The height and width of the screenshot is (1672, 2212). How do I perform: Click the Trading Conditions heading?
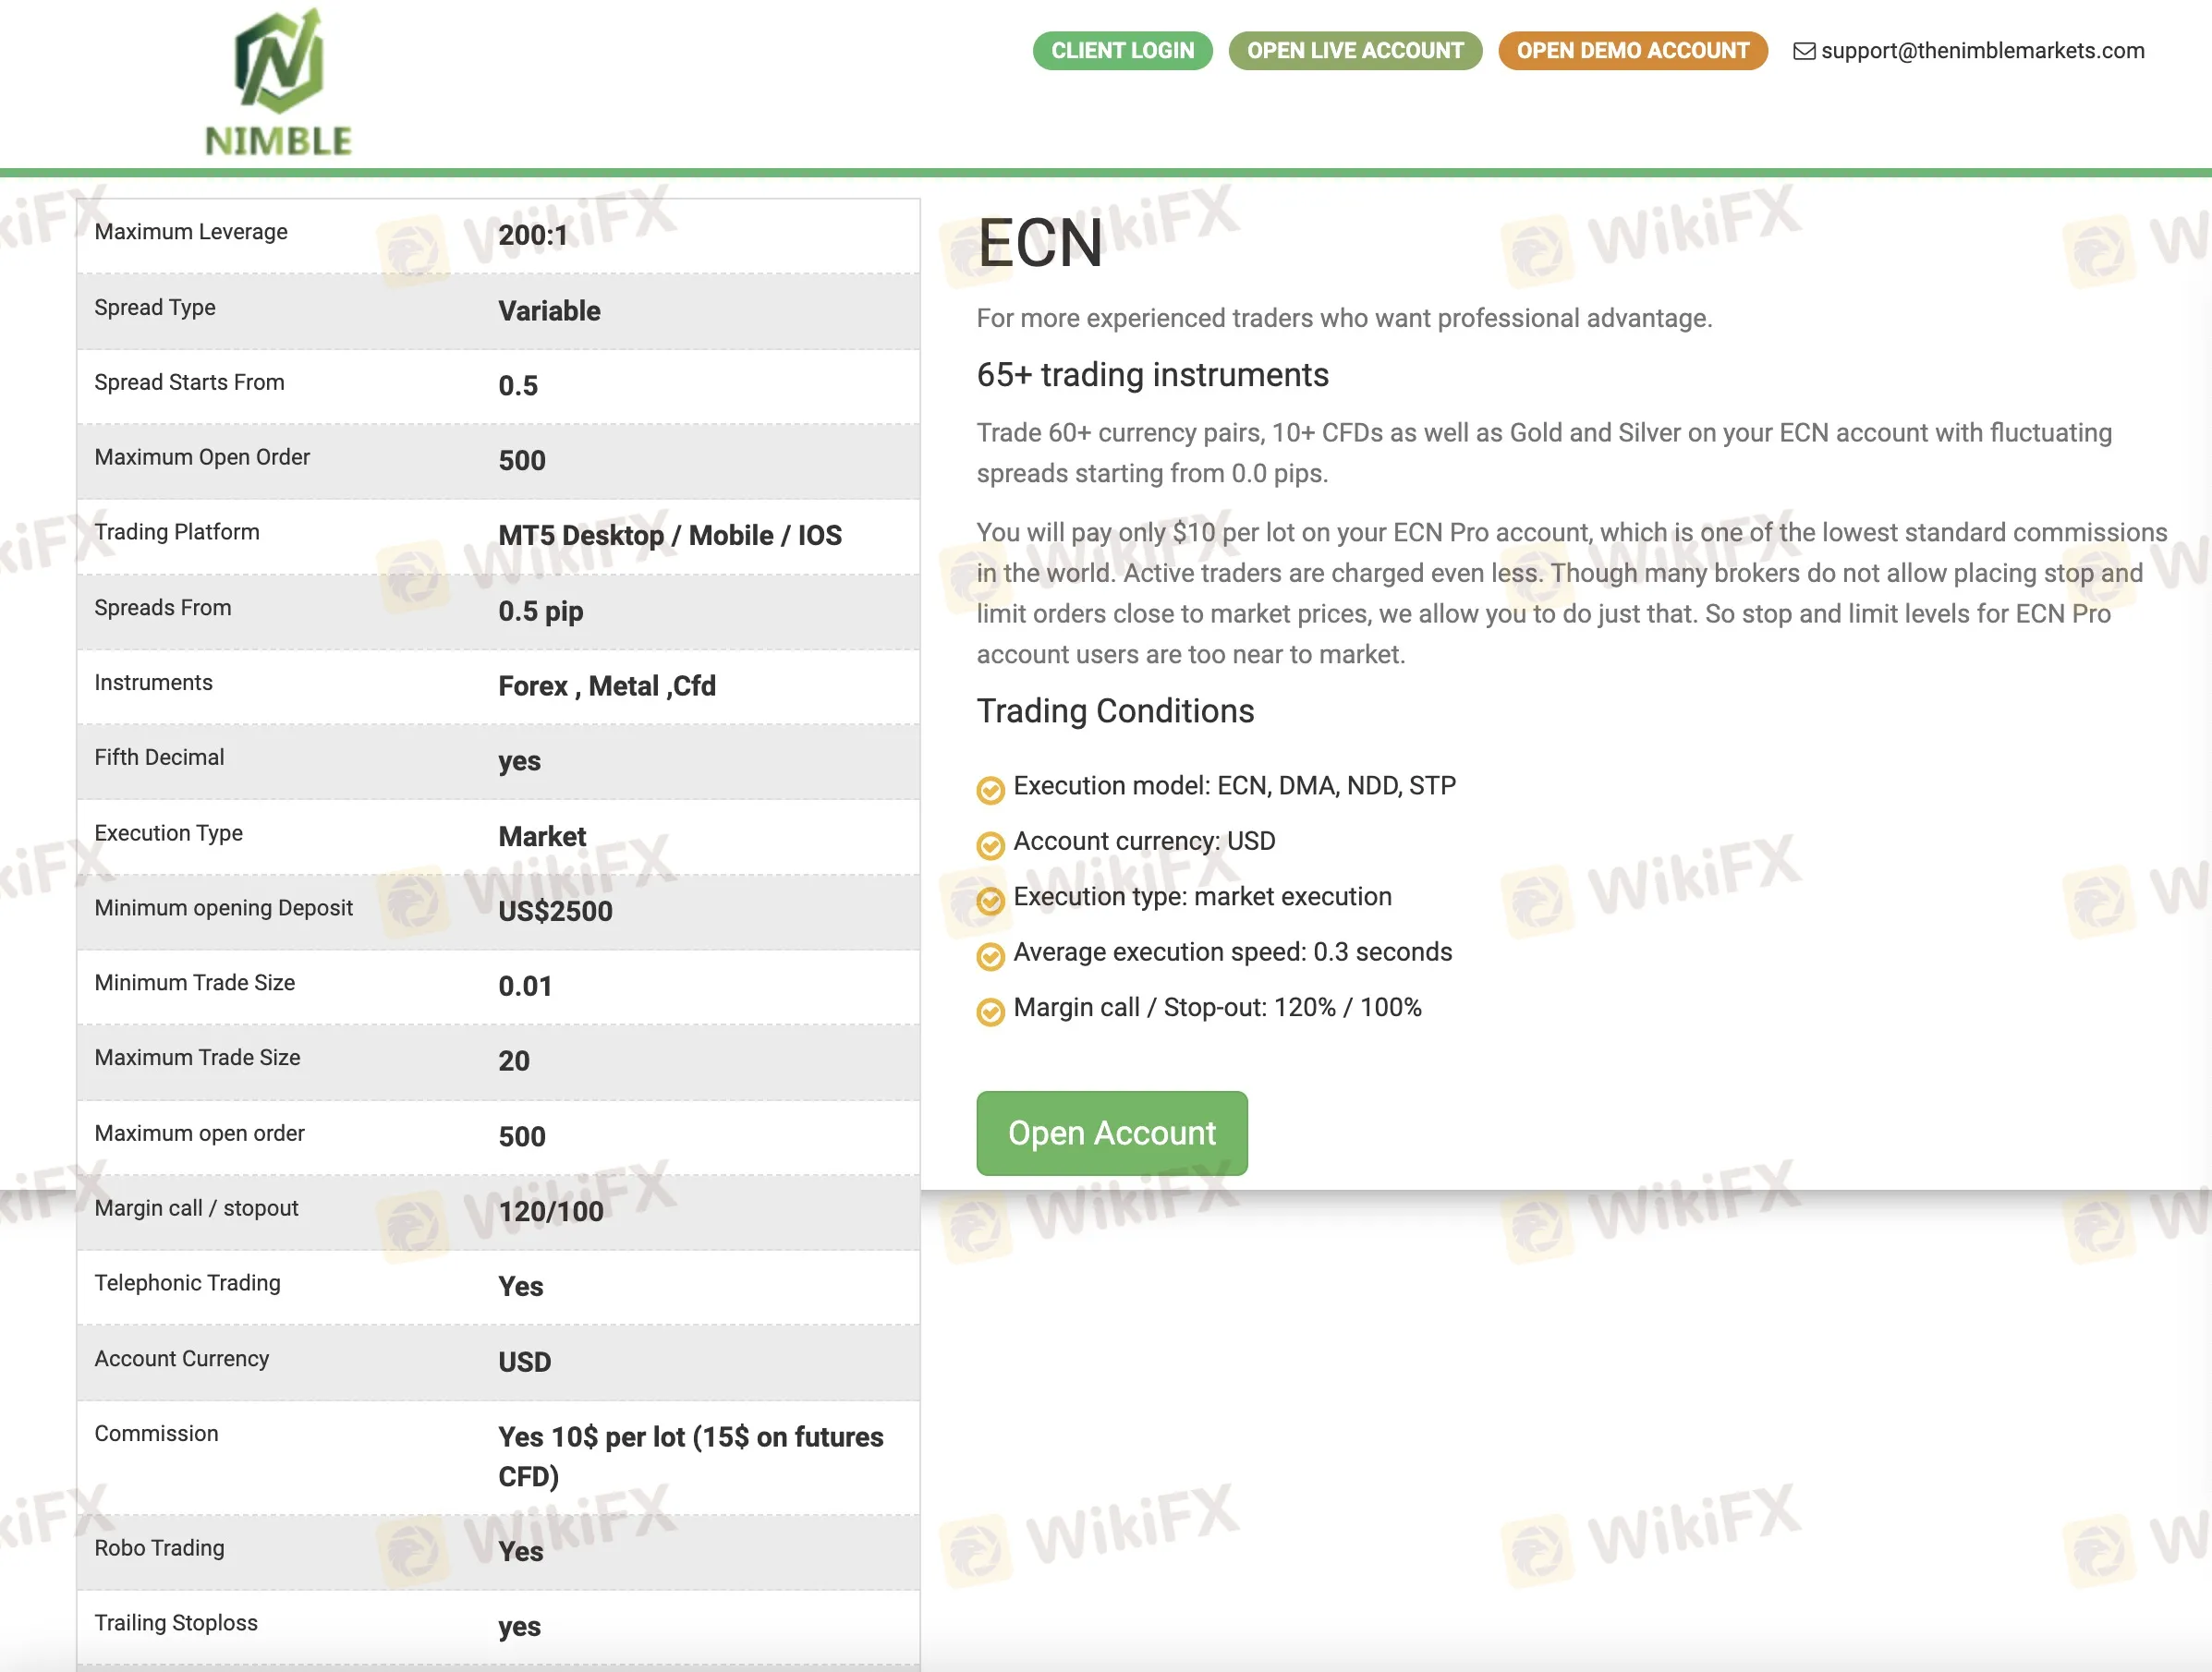(x=1115, y=711)
